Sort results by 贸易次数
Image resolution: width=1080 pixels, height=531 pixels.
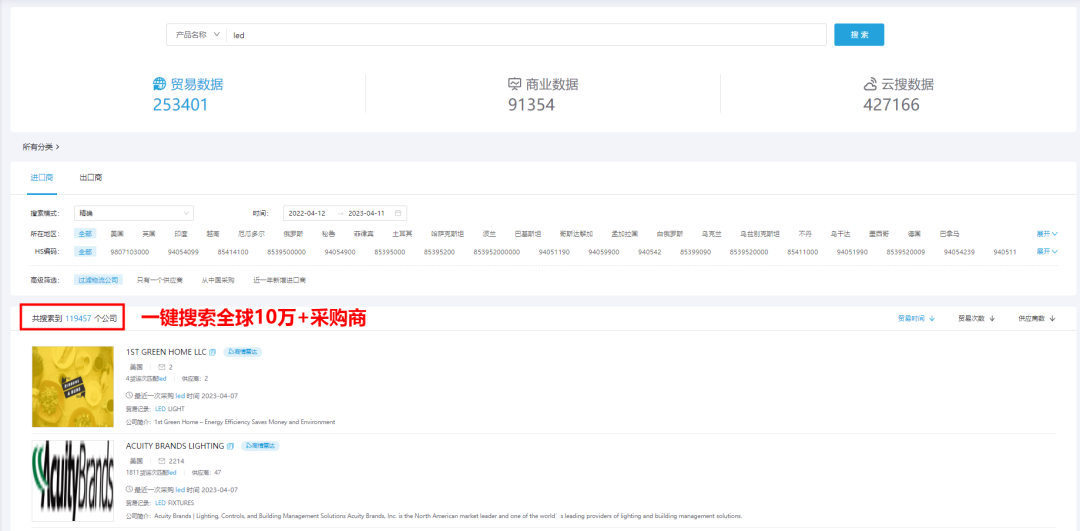tap(975, 318)
